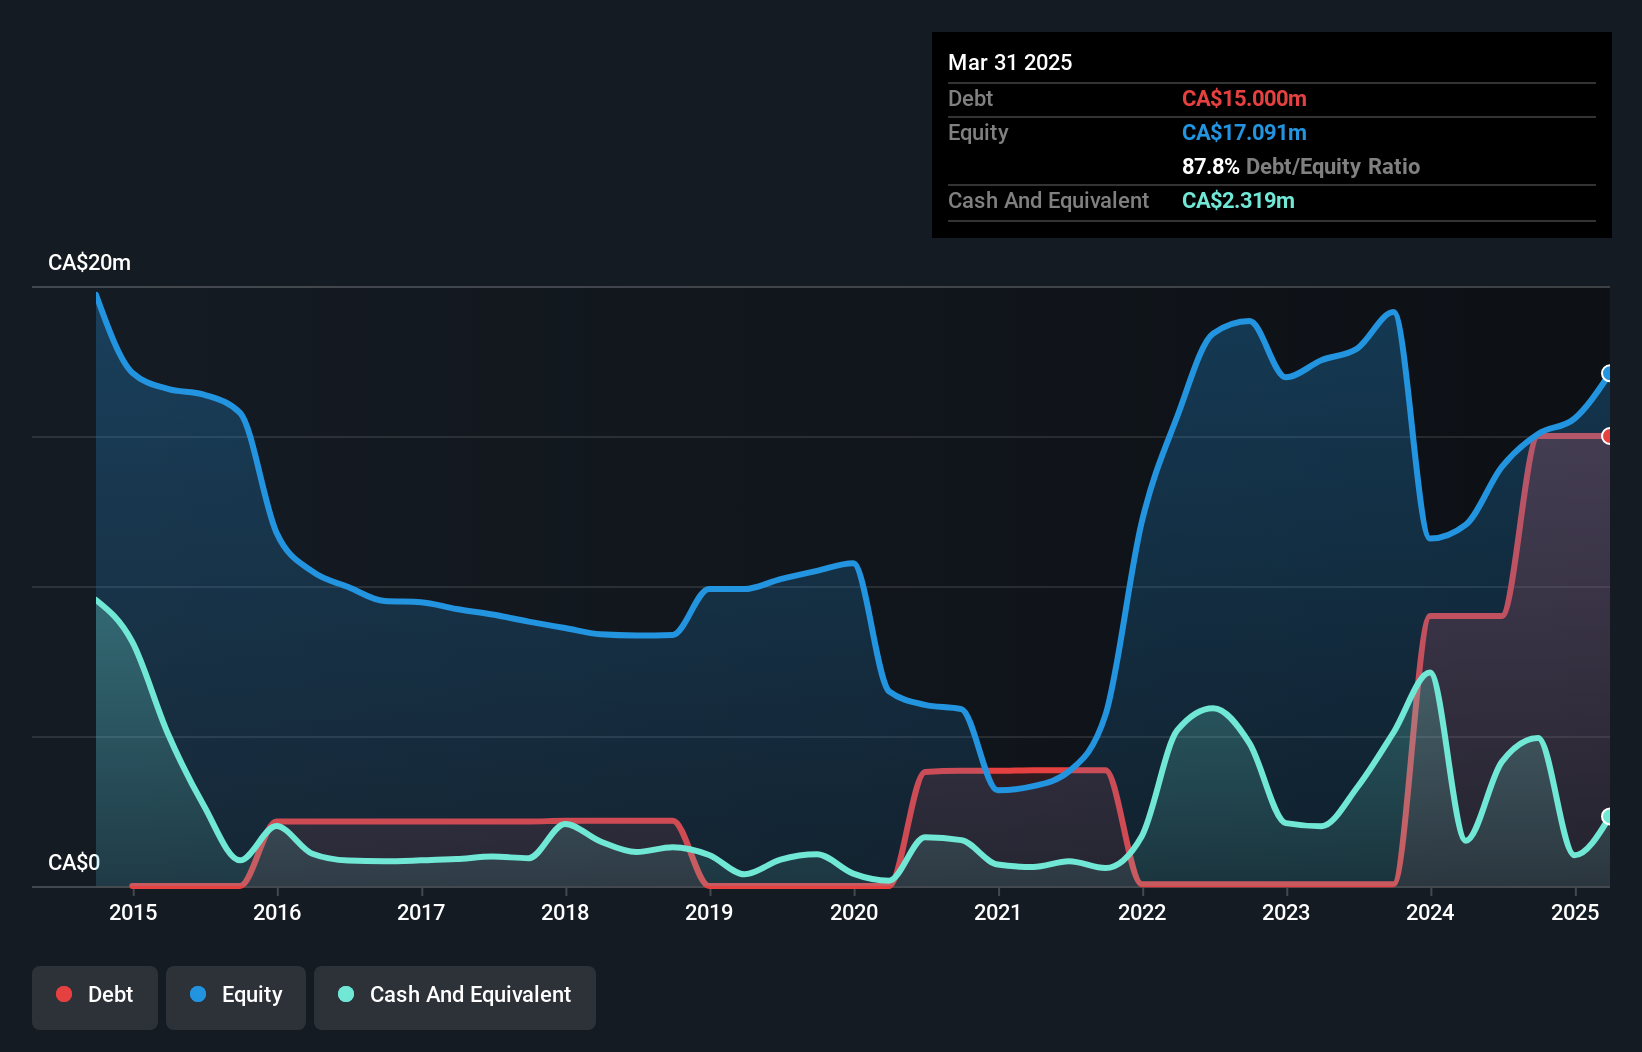Image resolution: width=1642 pixels, height=1052 pixels.
Task: Click the 2016 x-axis label
Action: (277, 912)
